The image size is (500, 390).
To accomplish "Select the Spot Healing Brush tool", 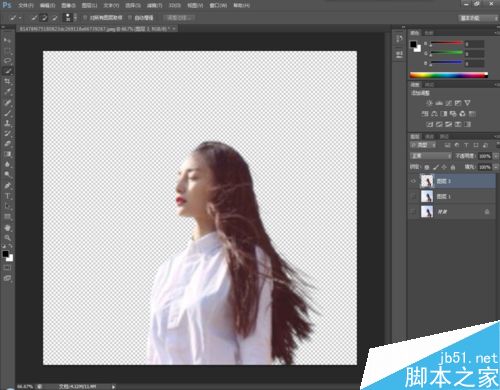I will click(7, 102).
